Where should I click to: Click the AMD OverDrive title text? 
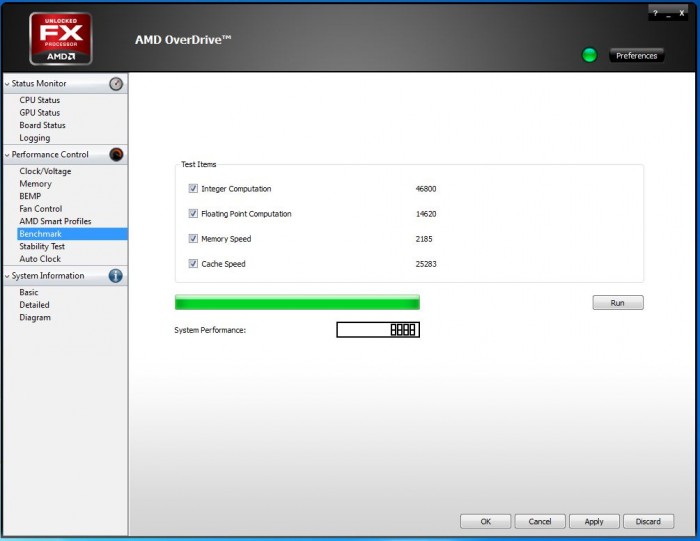[183, 40]
